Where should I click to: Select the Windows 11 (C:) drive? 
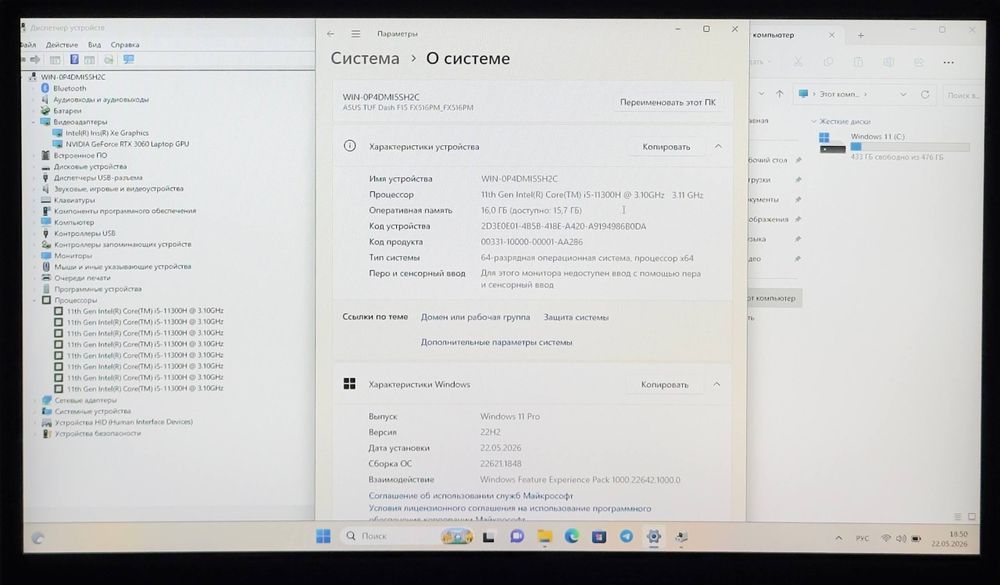click(x=893, y=145)
